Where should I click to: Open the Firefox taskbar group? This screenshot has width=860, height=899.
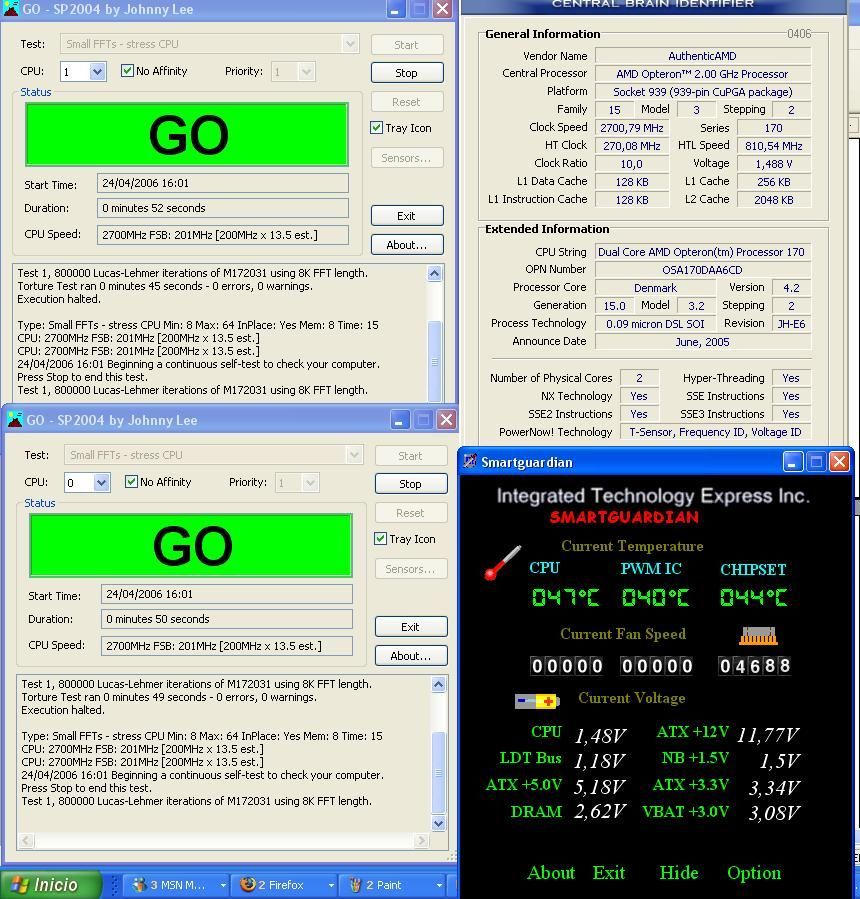pyautogui.click(x=284, y=885)
